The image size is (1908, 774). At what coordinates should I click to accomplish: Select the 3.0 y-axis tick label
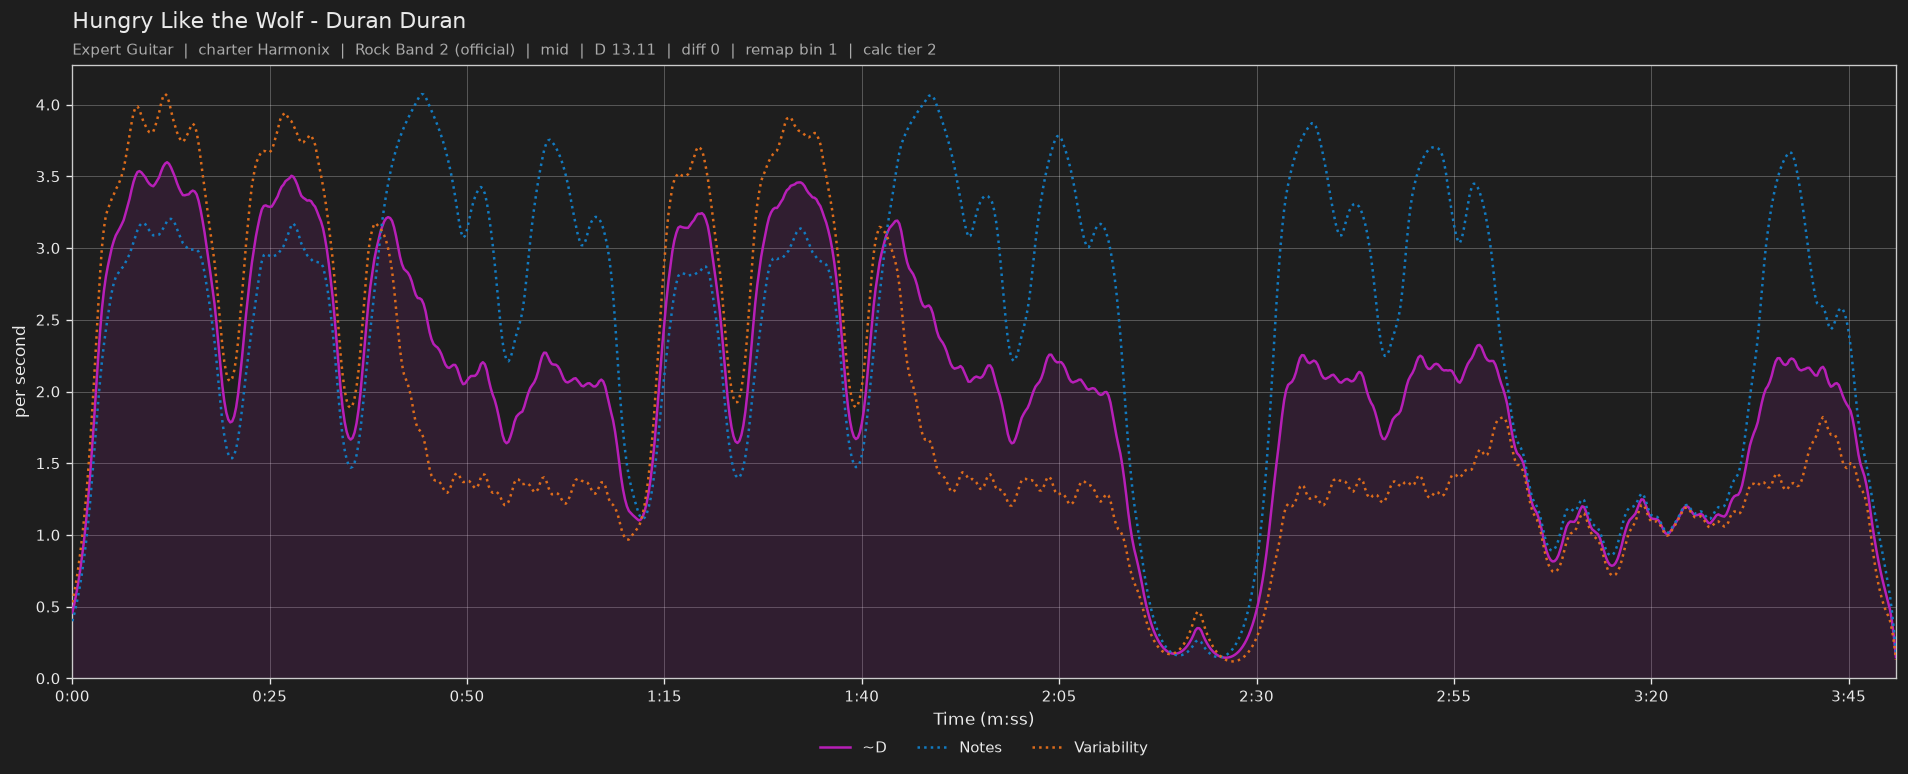[48, 249]
